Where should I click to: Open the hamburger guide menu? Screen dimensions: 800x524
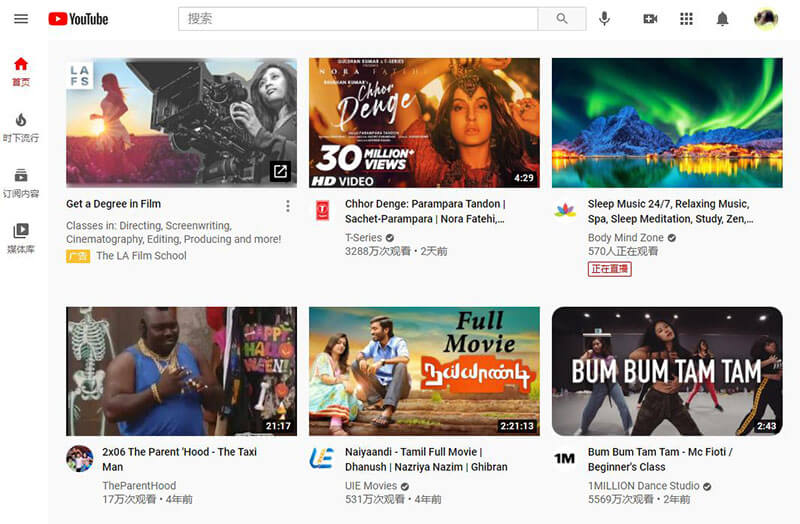pos(21,19)
